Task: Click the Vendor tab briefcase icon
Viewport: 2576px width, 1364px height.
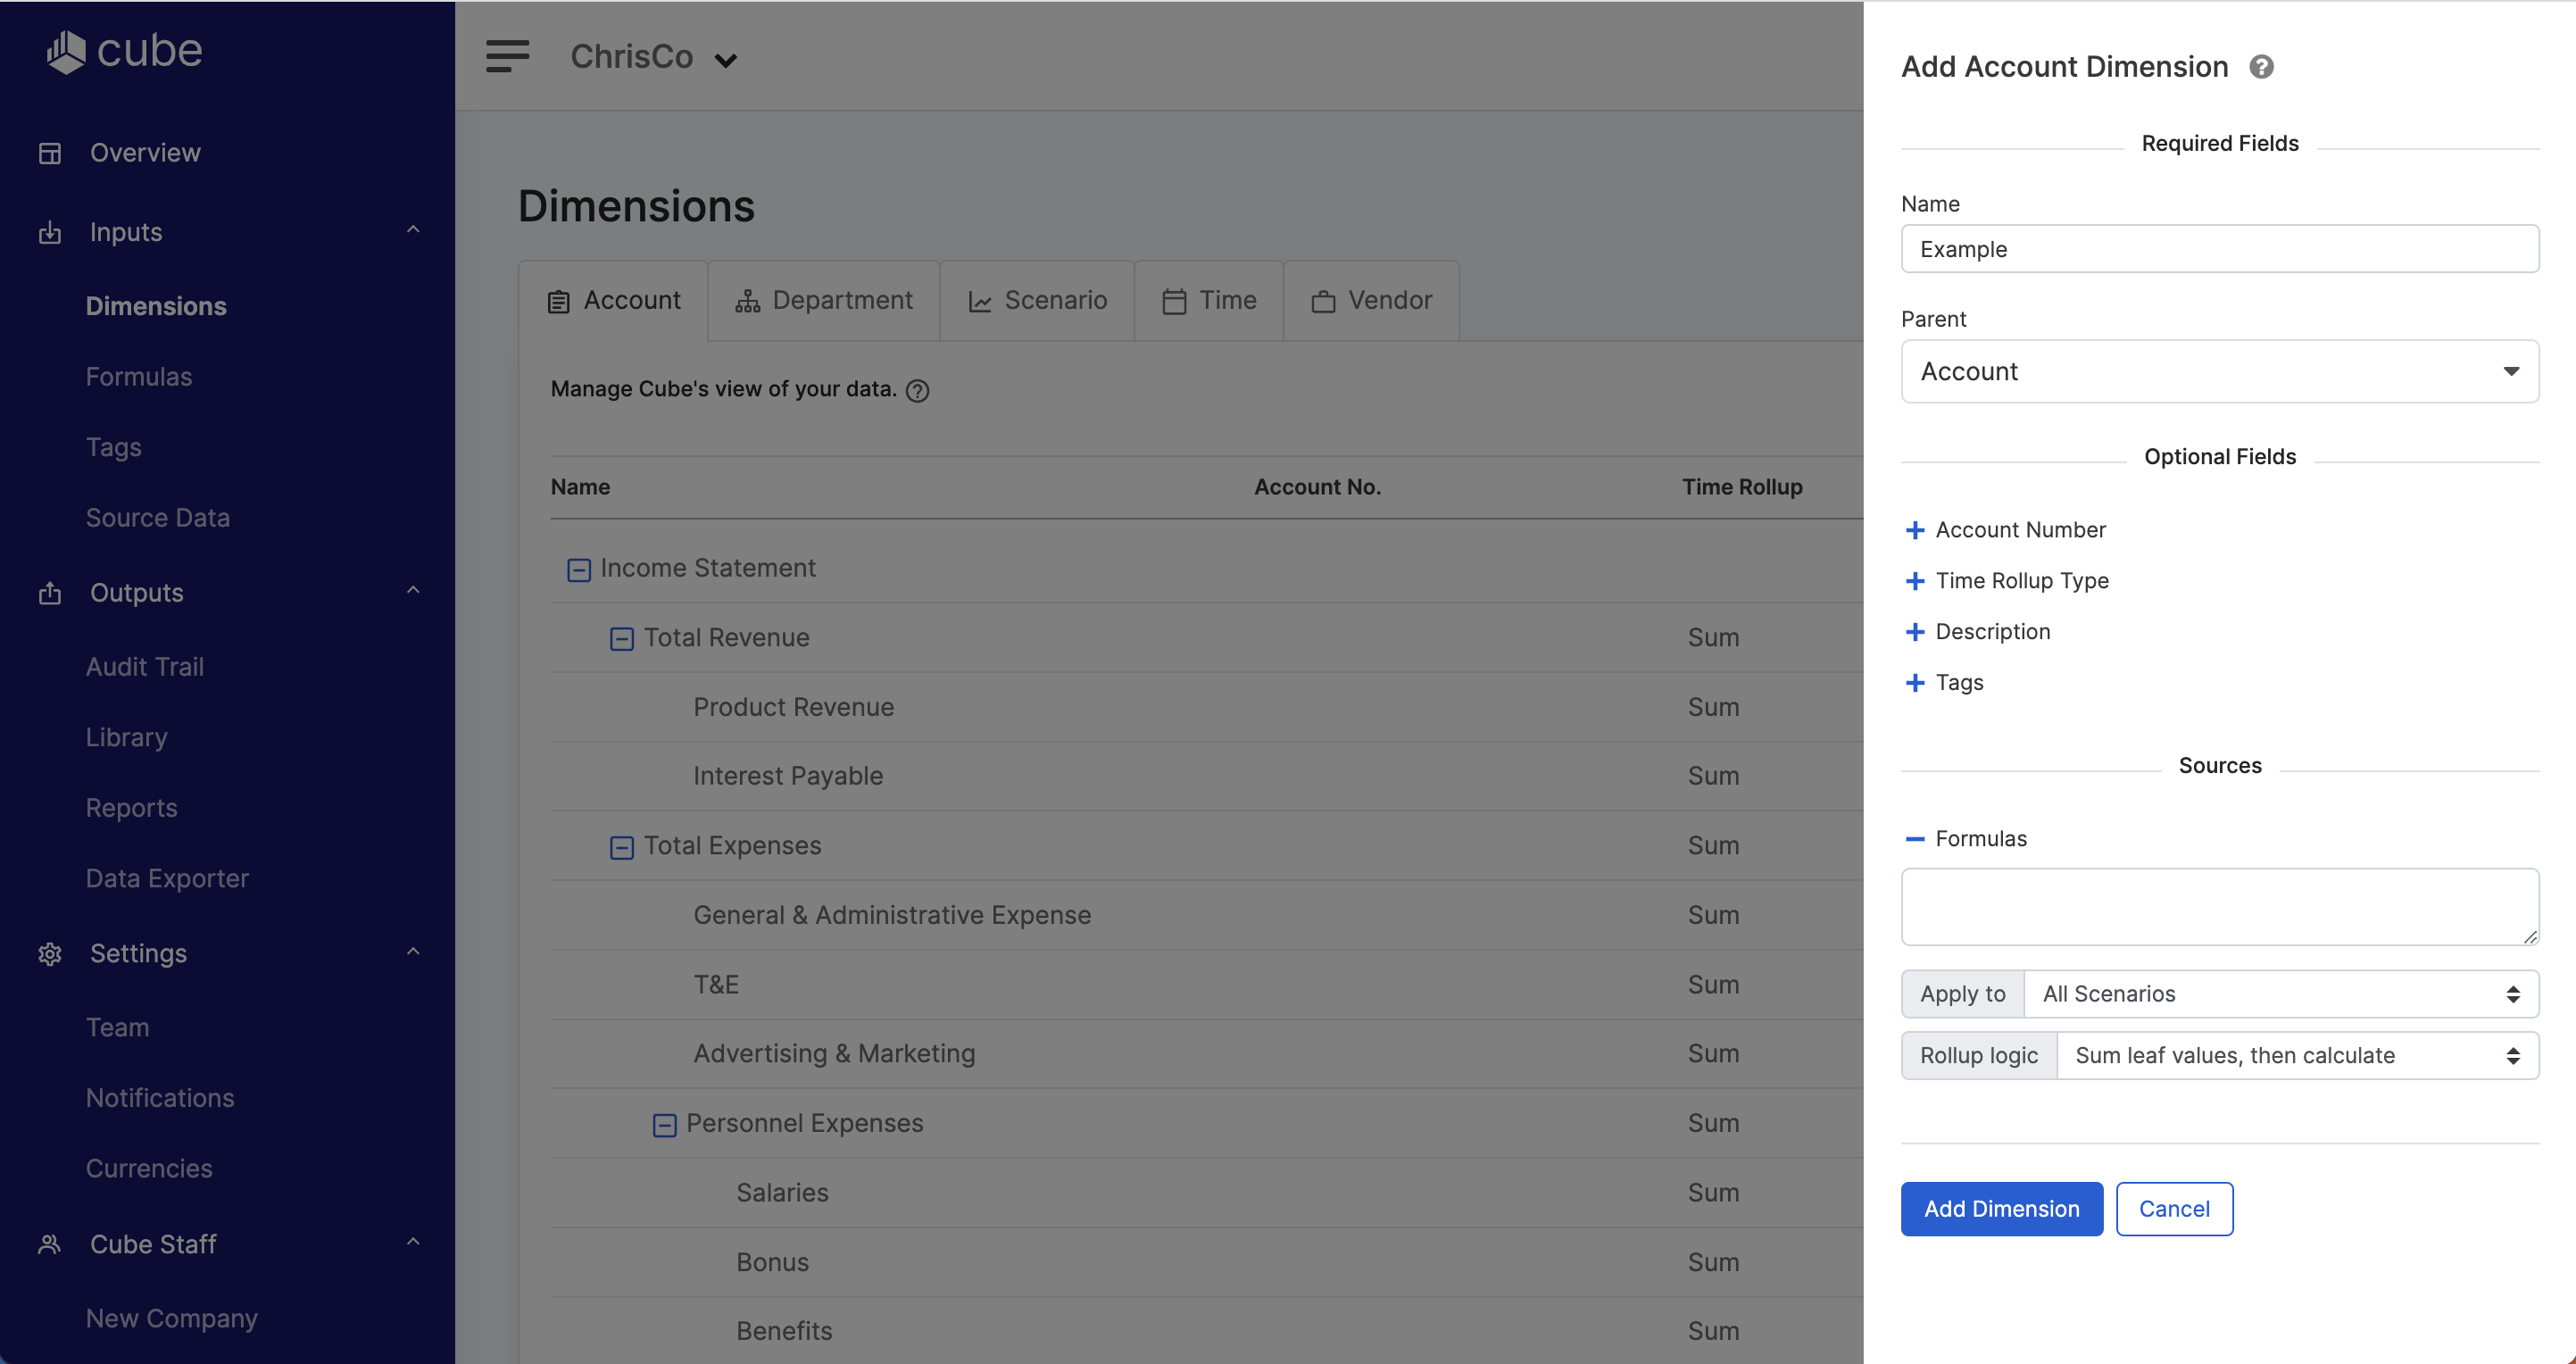Action: pyautogui.click(x=1323, y=301)
